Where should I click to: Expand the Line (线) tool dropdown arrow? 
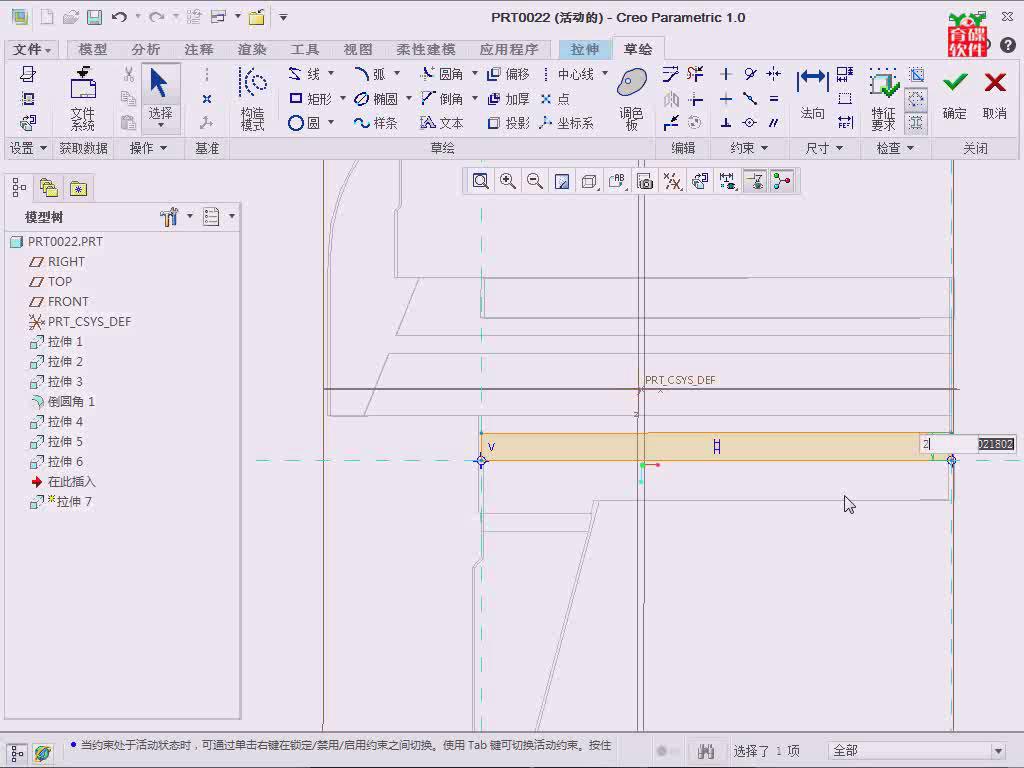[x=330, y=74]
